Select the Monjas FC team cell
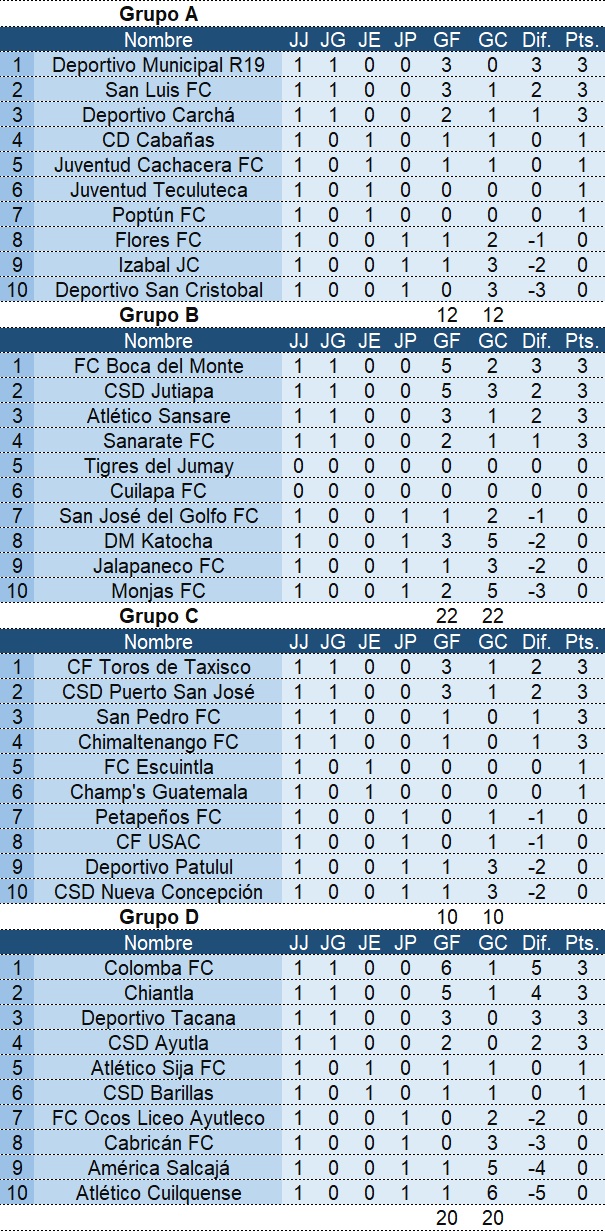 click(158, 591)
